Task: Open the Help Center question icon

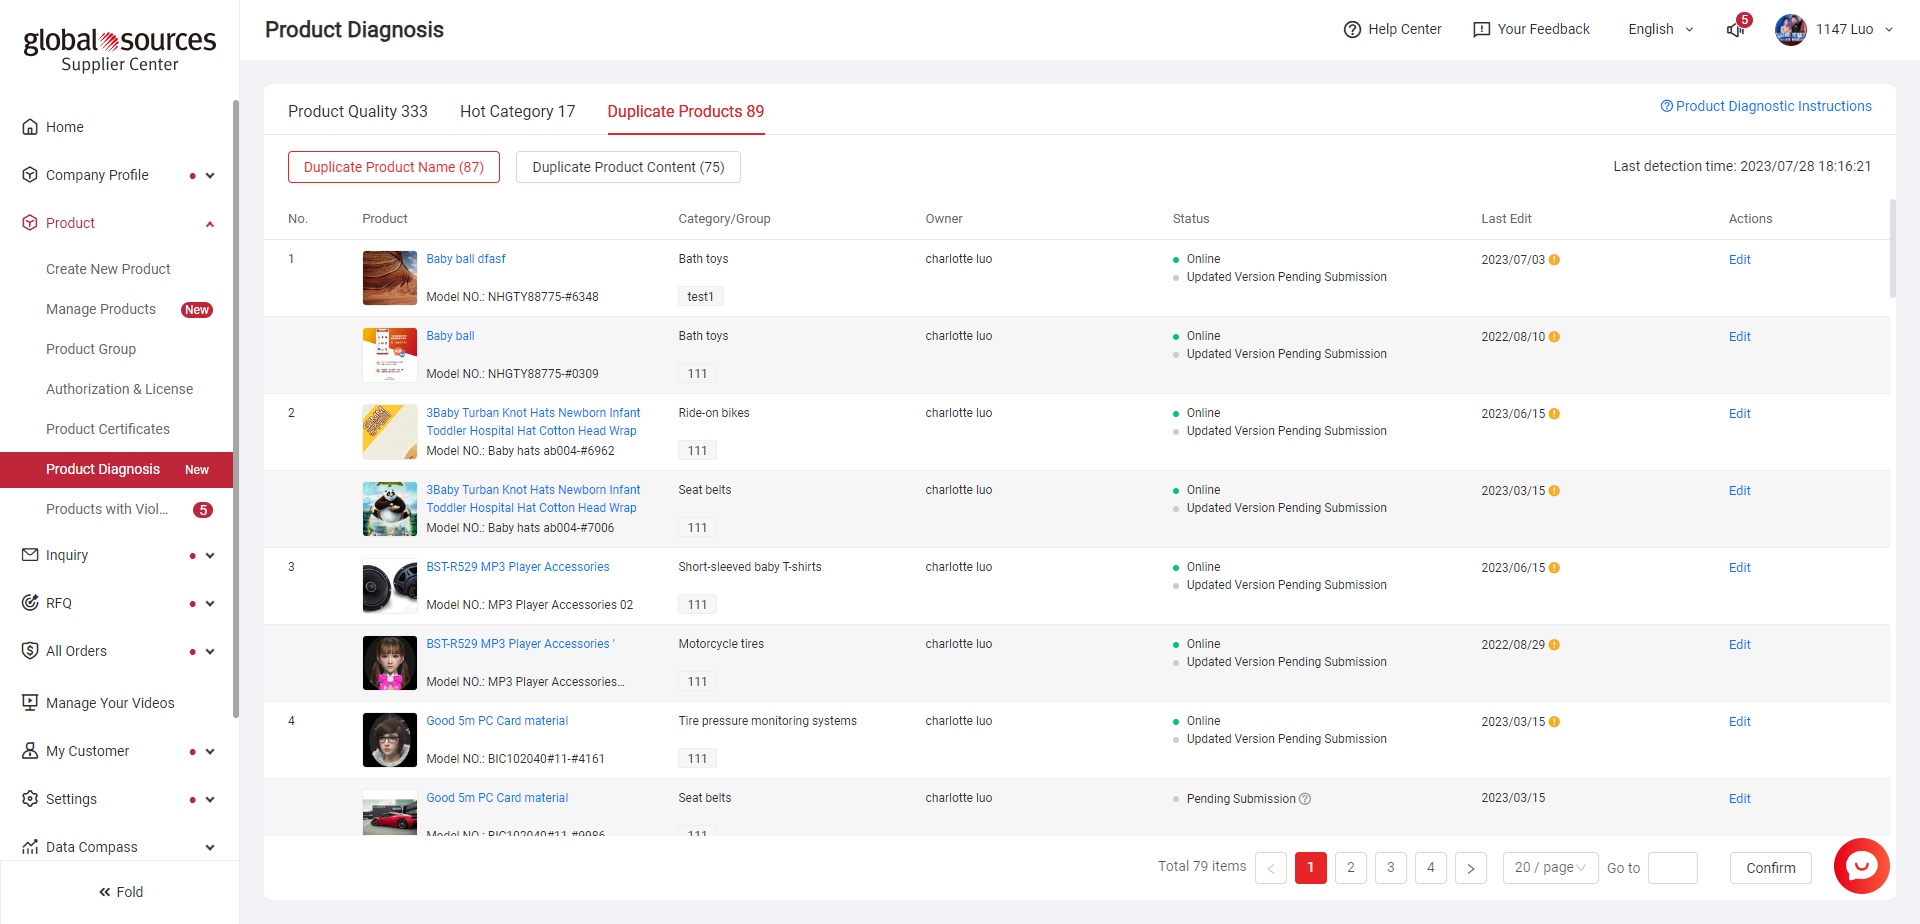Action: click(1352, 30)
